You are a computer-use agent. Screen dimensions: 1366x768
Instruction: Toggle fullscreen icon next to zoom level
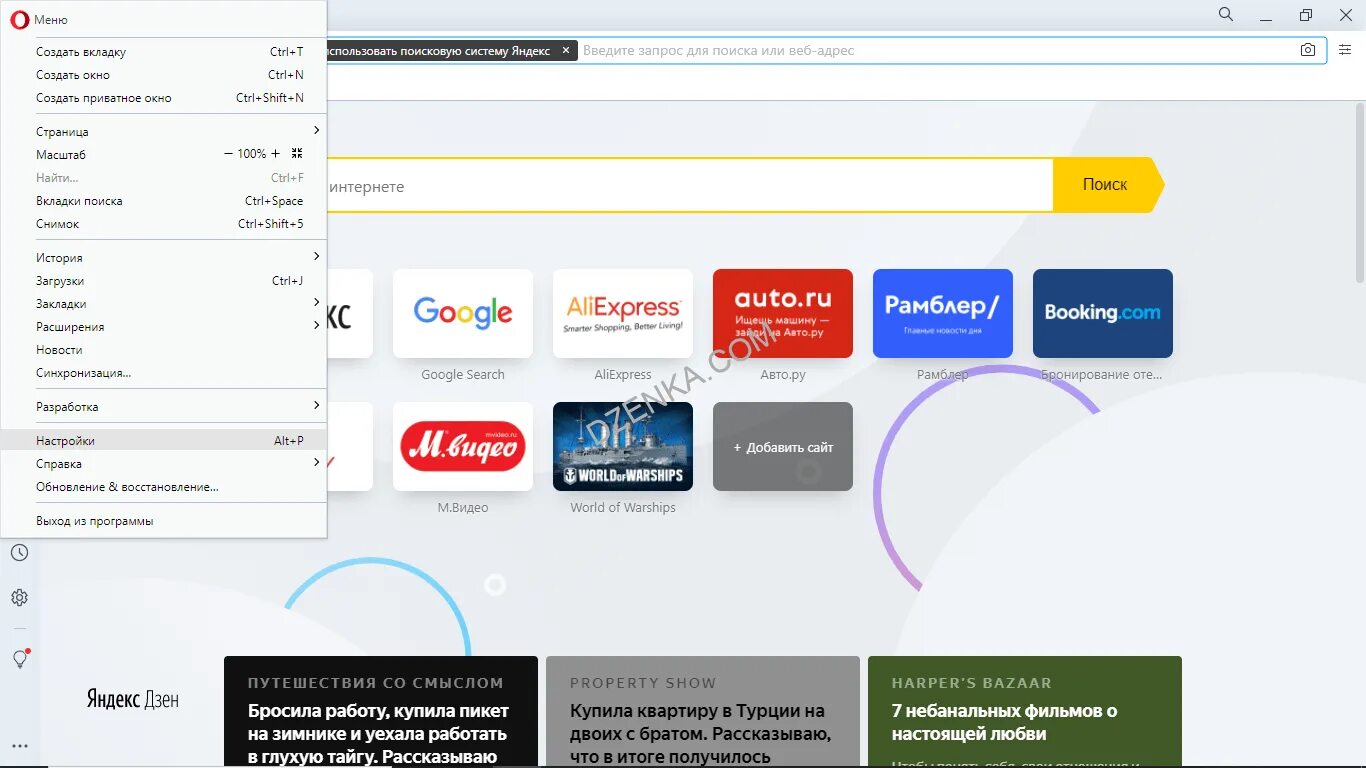[297, 154]
